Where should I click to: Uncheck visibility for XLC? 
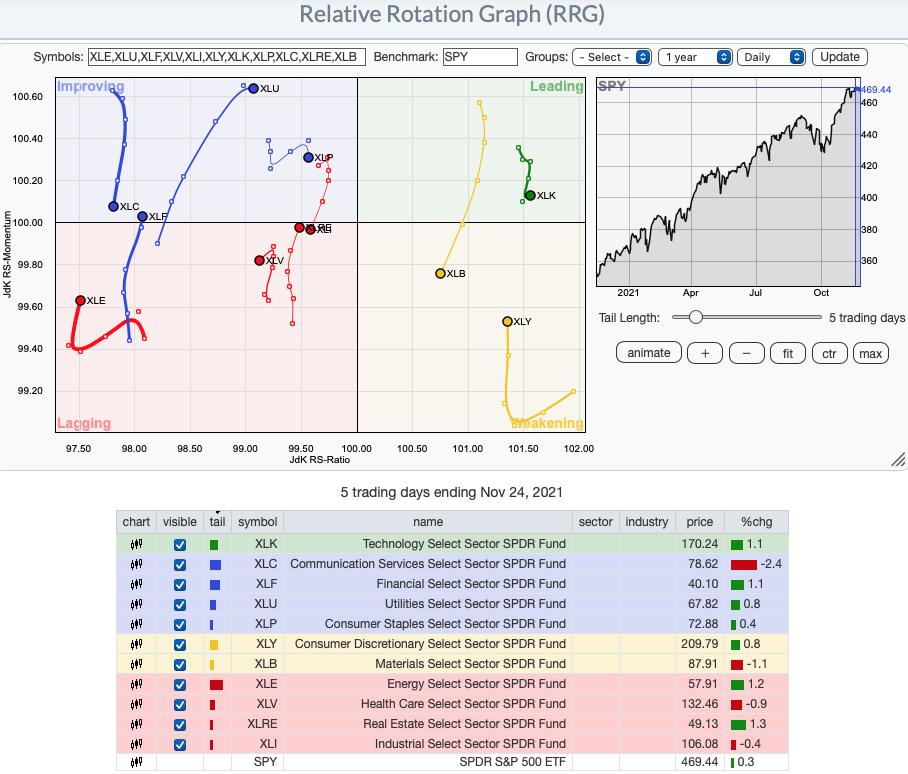180,564
